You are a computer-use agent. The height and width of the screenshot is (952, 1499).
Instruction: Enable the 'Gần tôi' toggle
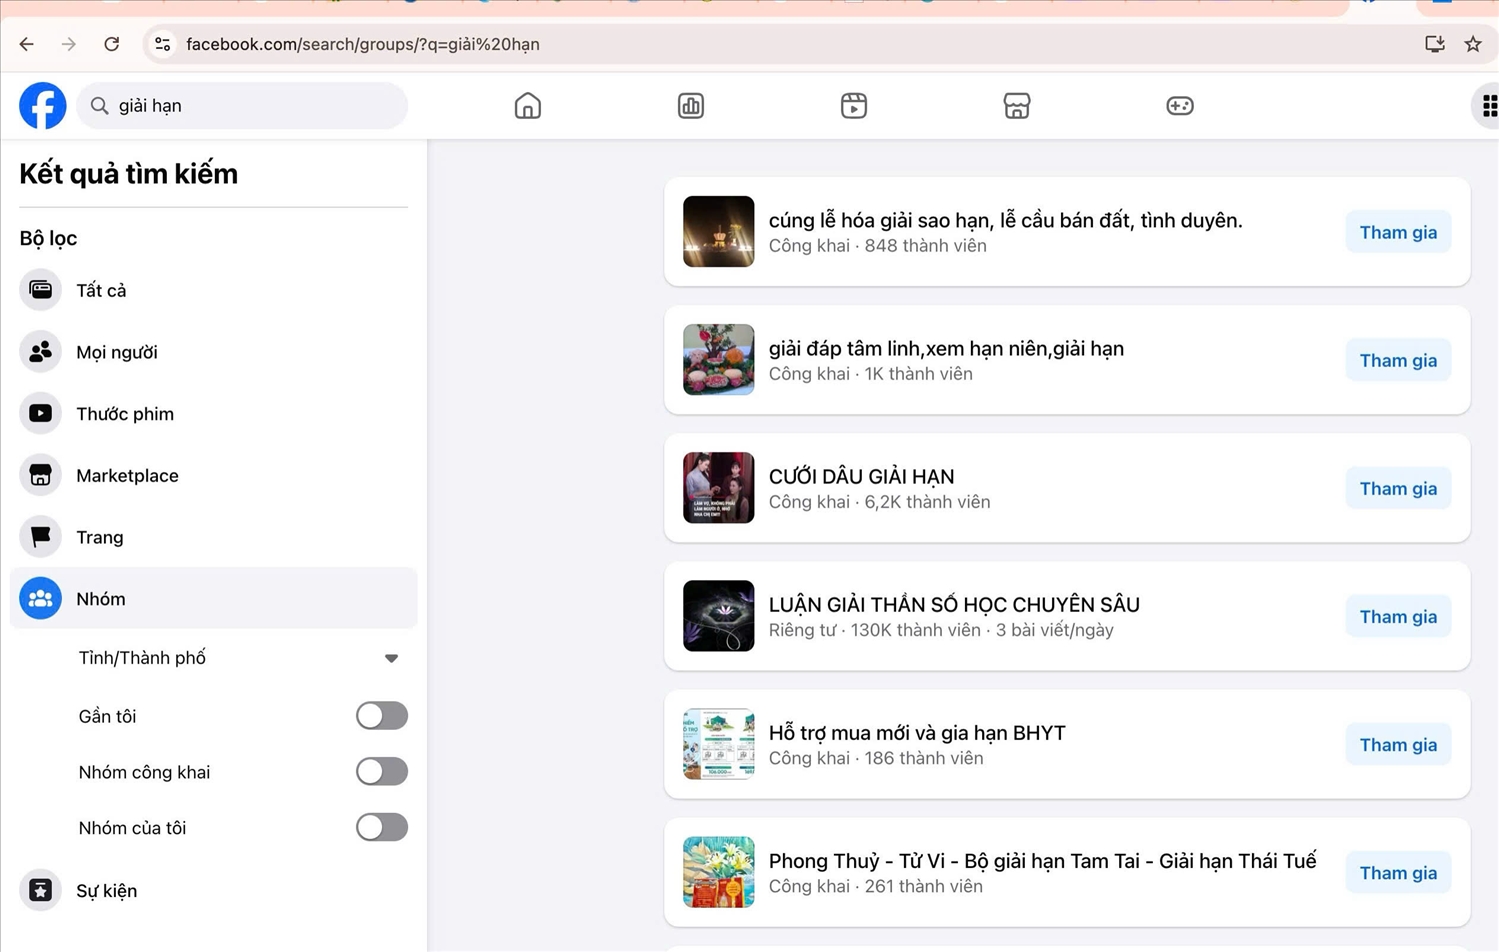coord(381,716)
